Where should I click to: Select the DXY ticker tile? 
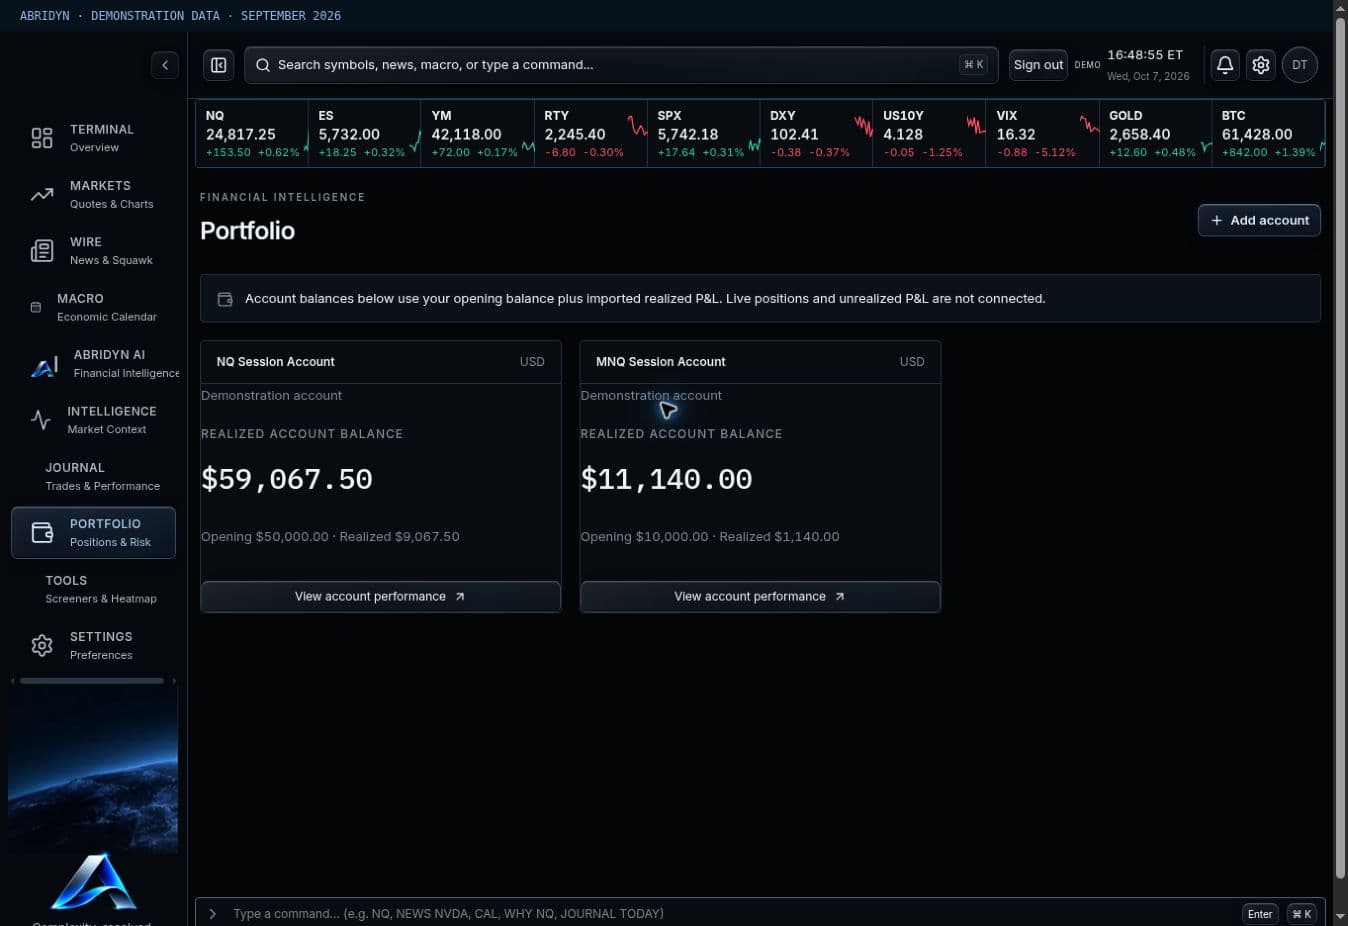click(x=817, y=134)
